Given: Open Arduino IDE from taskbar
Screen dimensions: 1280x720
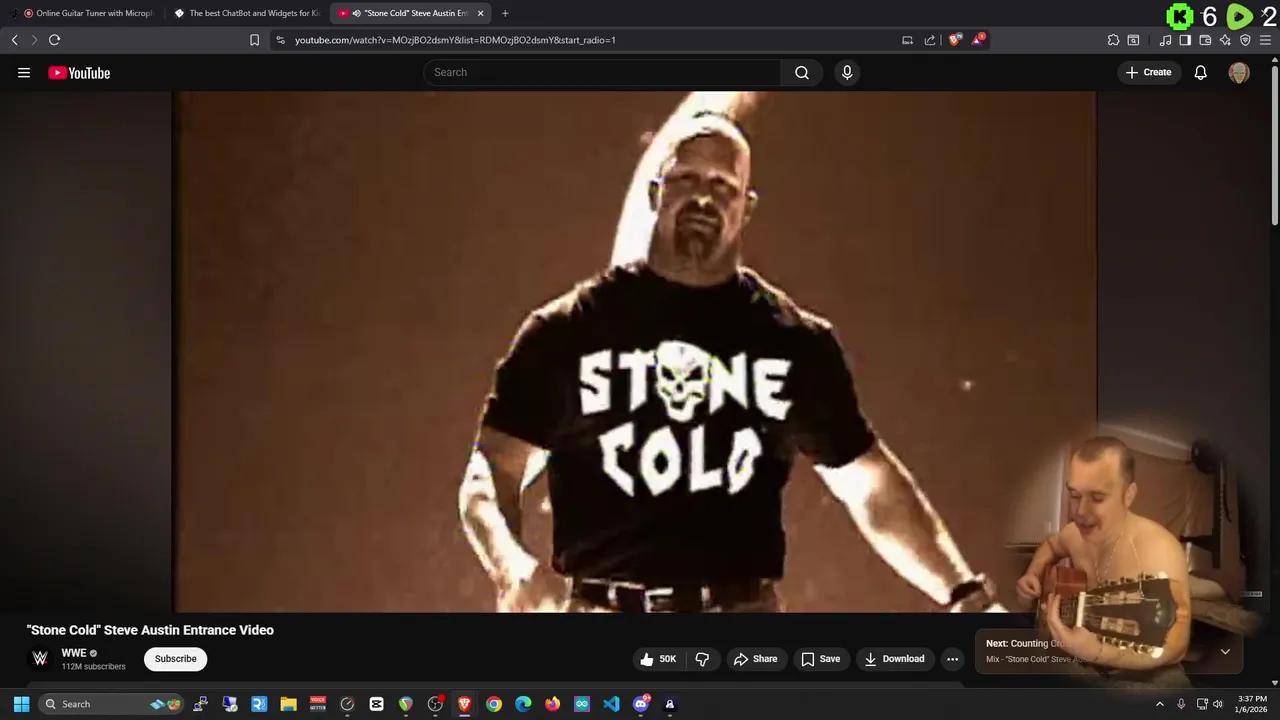Looking at the screenshot, I should (582, 704).
